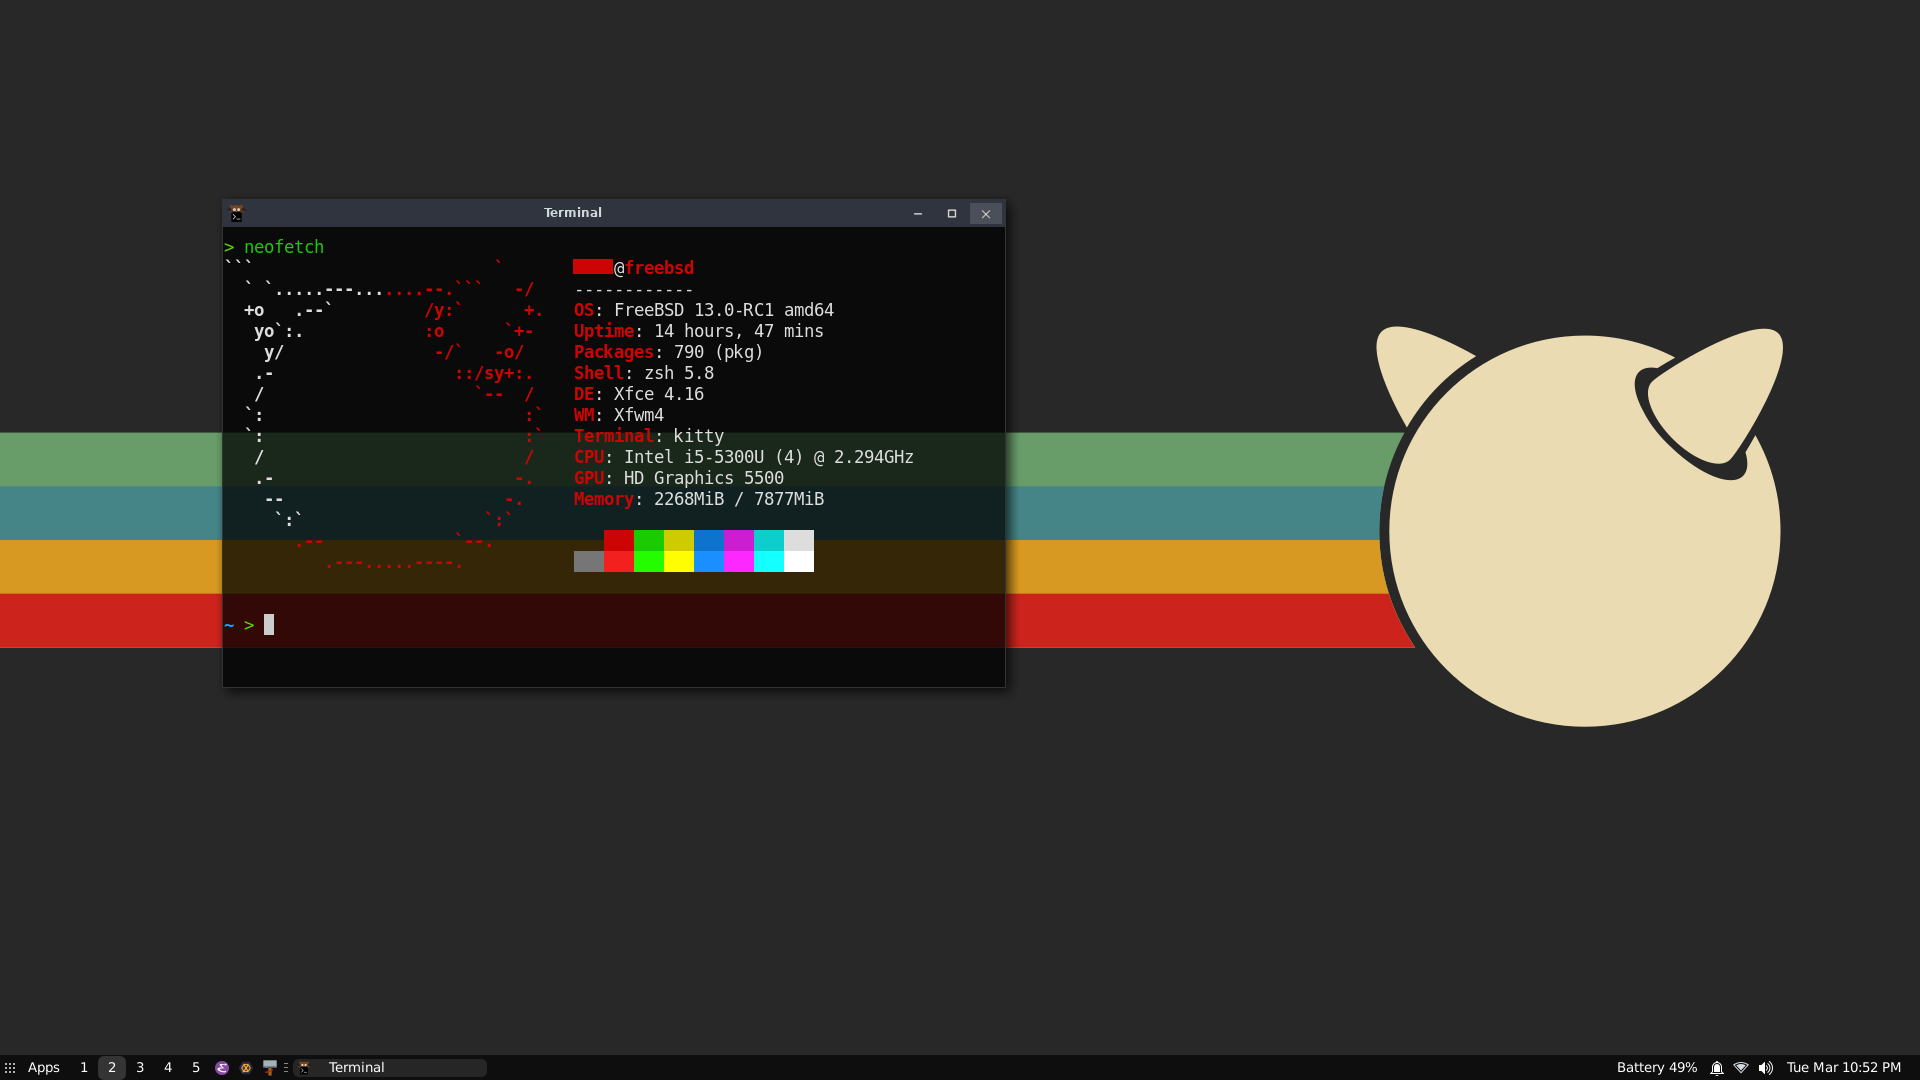Viewport: 1920px width, 1080px height.
Task: Click the Memory: 2268MiB / 7877MiB line
Action: click(699, 499)
